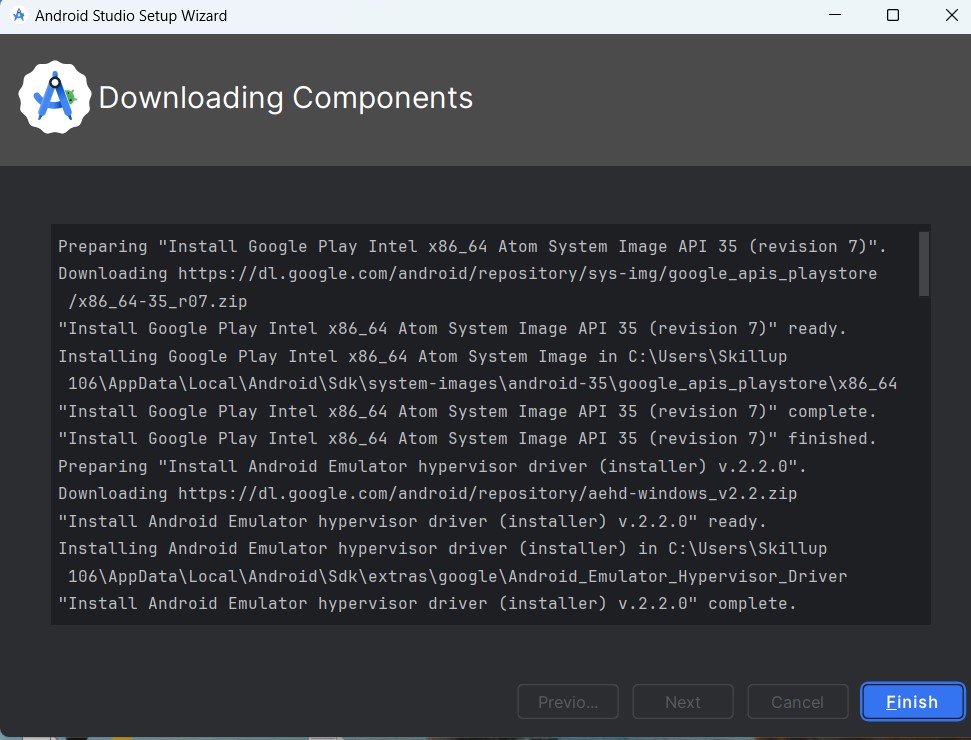Click the empty scrollbar track below the thumb
This screenshot has height=740, width=971.
pyautogui.click(x=923, y=458)
